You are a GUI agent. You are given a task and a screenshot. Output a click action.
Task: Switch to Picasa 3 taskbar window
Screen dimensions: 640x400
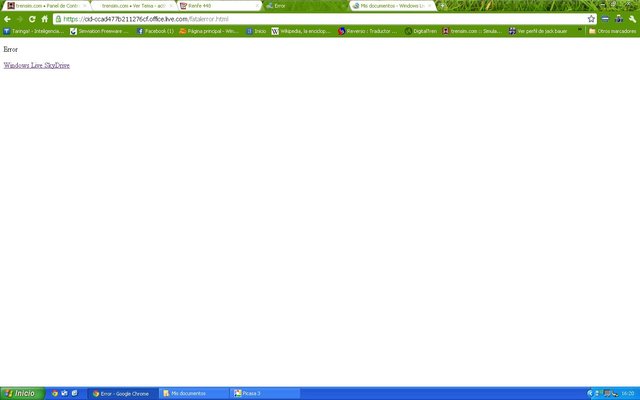pyautogui.click(x=265, y=393)
